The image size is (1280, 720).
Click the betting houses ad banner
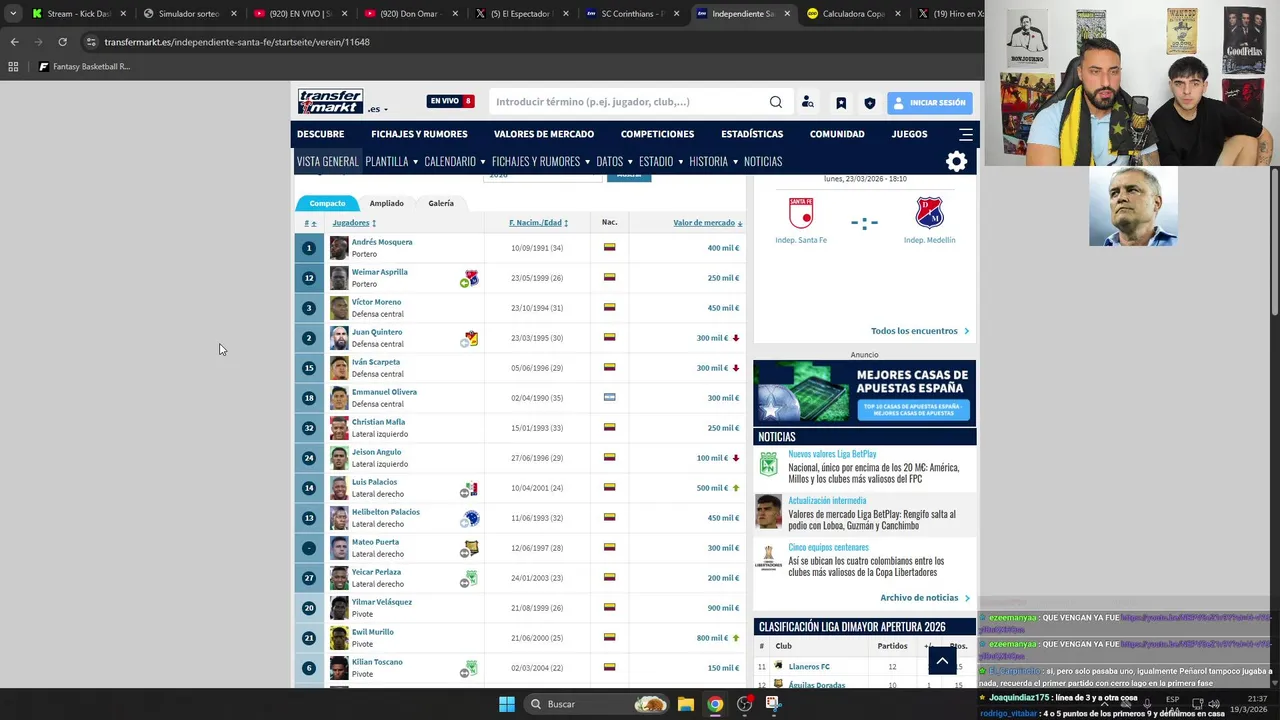865,393
